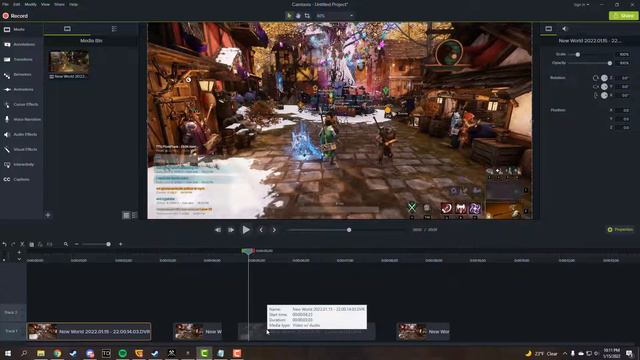Image resolution: width=640 pixels, height=360 pixels.
Task: Switch to Library list view icon
Action: tap(114, 29)
